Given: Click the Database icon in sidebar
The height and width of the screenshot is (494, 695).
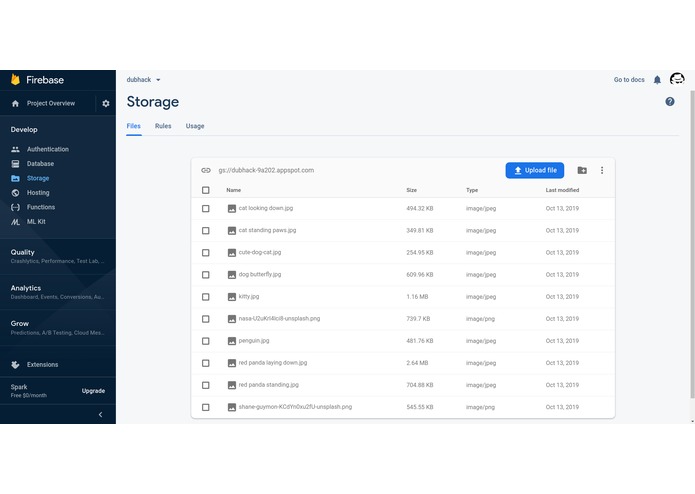Looking at the screenshot, I should click(16, 164).
